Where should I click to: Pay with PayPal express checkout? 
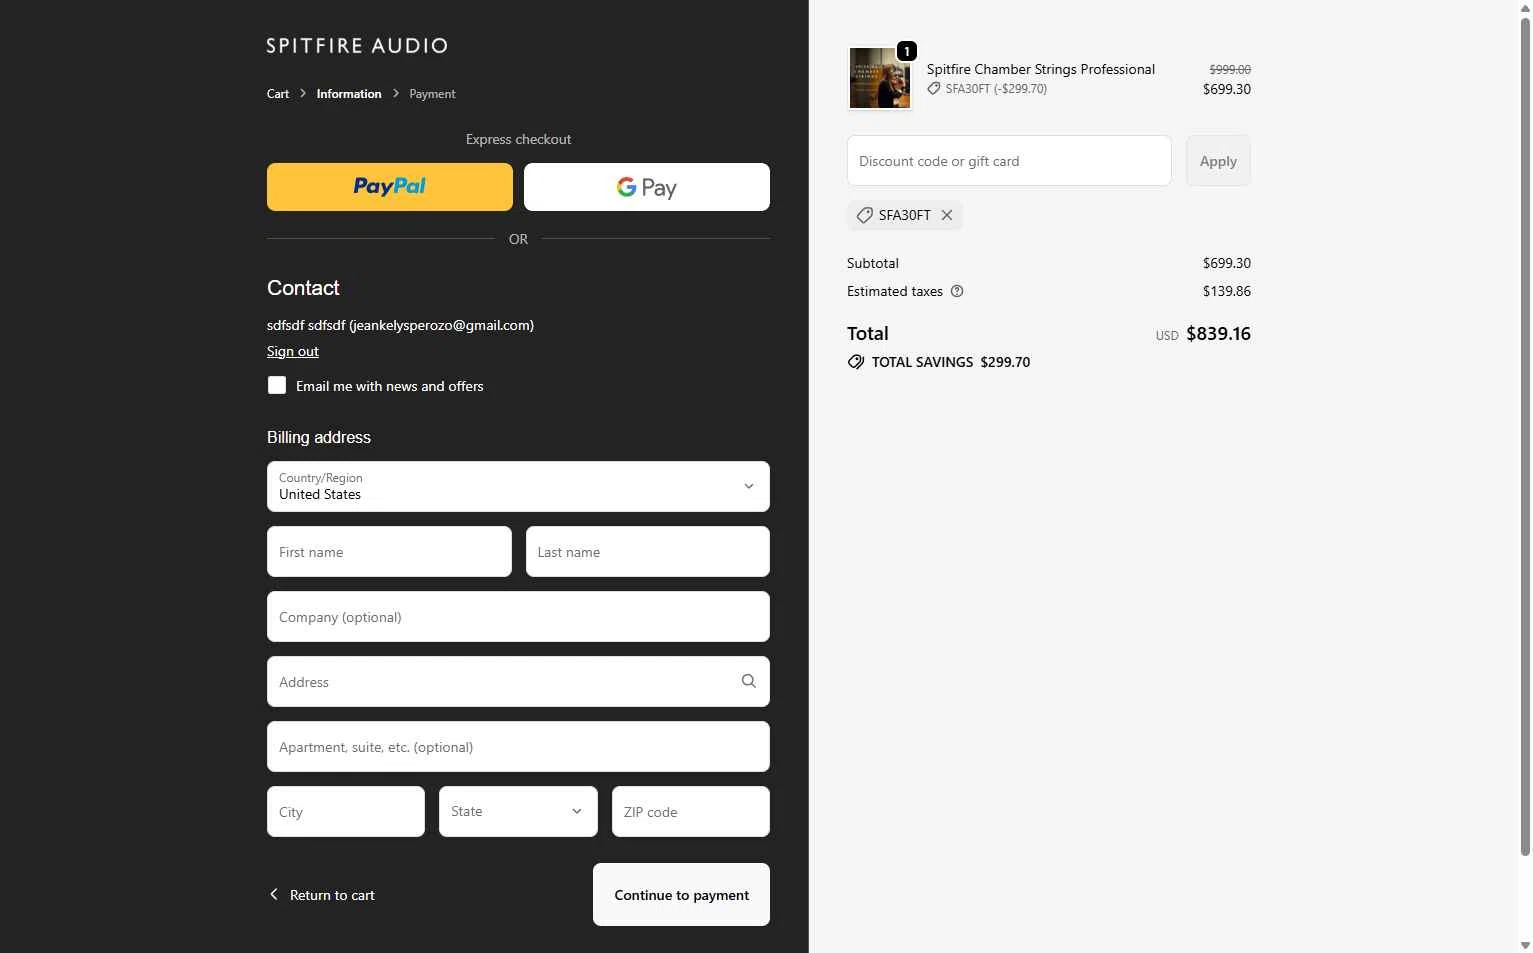click(390, 187)
